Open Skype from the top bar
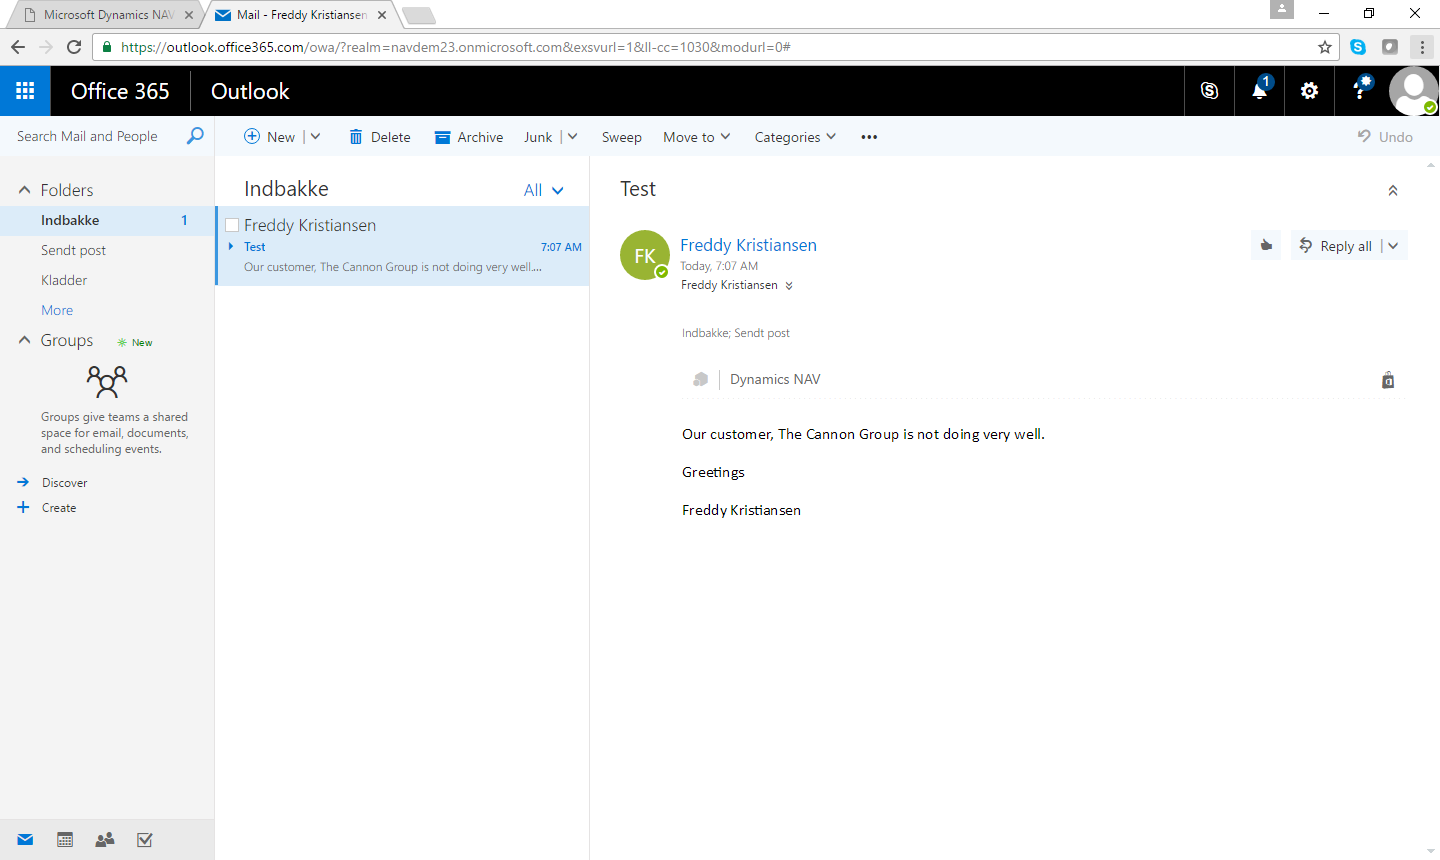Image resolution: width=1440 pixels, height=860 pixels. click(1209, 91)
